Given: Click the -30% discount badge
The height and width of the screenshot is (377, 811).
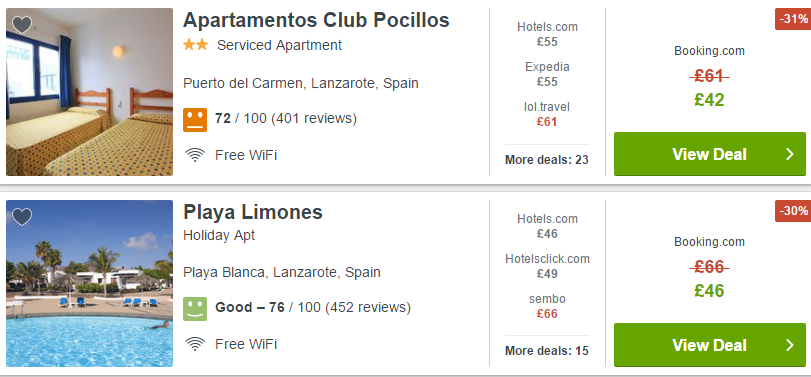Looking at the screenshot, I should pos(793,211).
